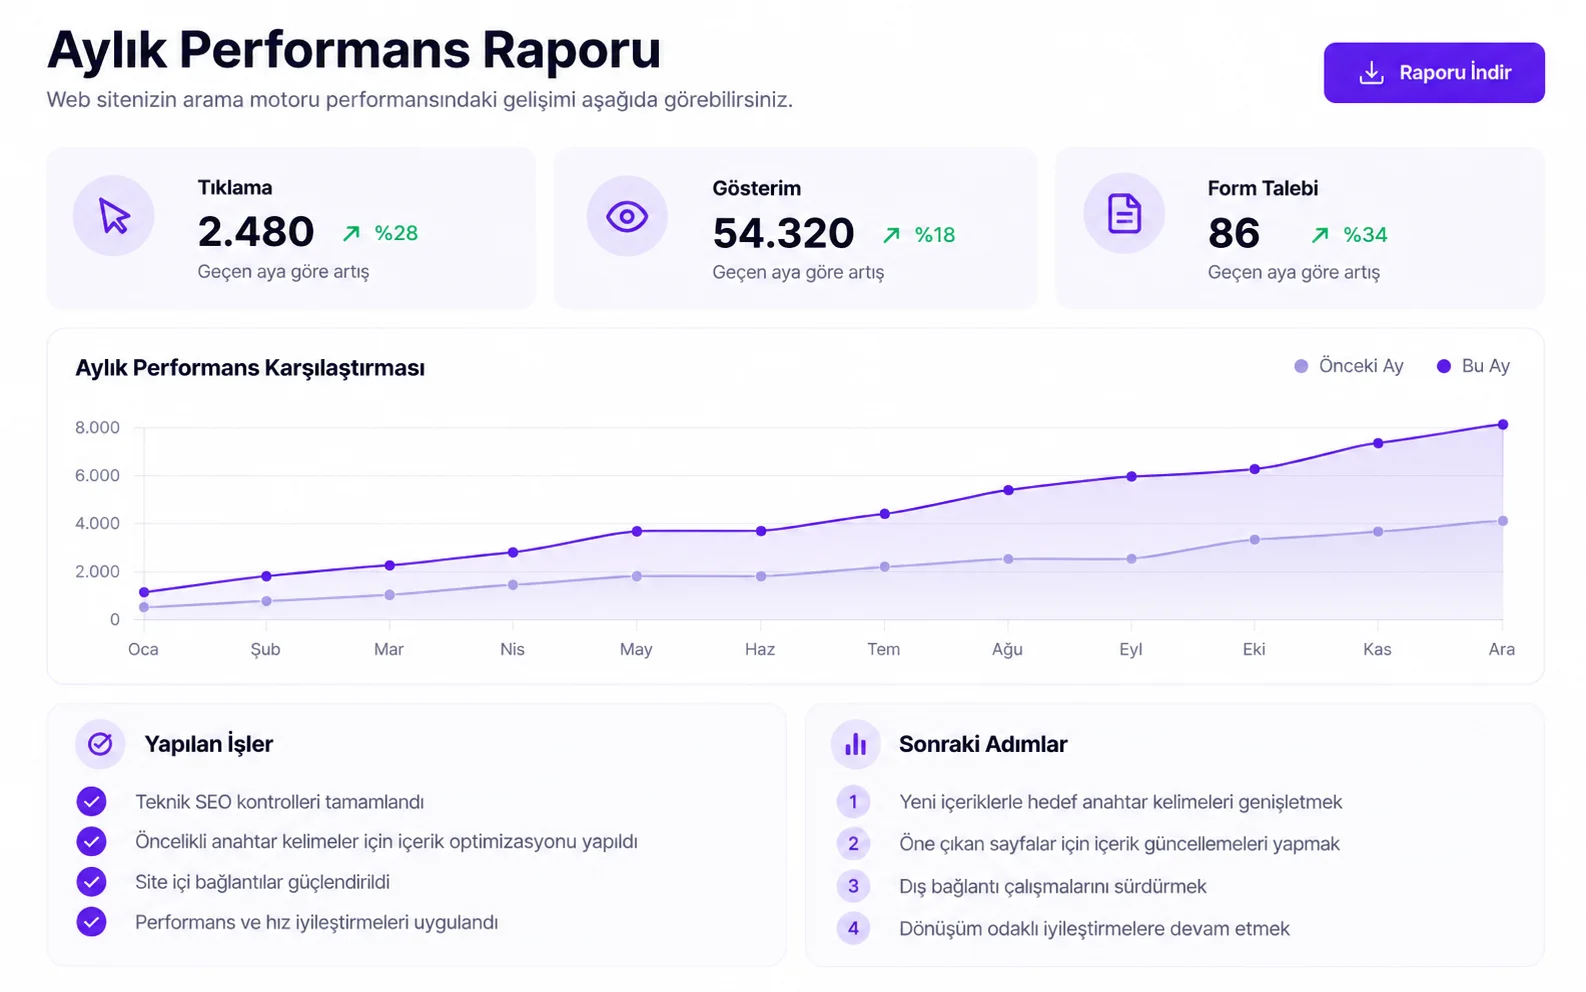Click step number 2 badge in Sonraki Adımlar
This screenshot has width=1586, height=992.
(853, 843)
